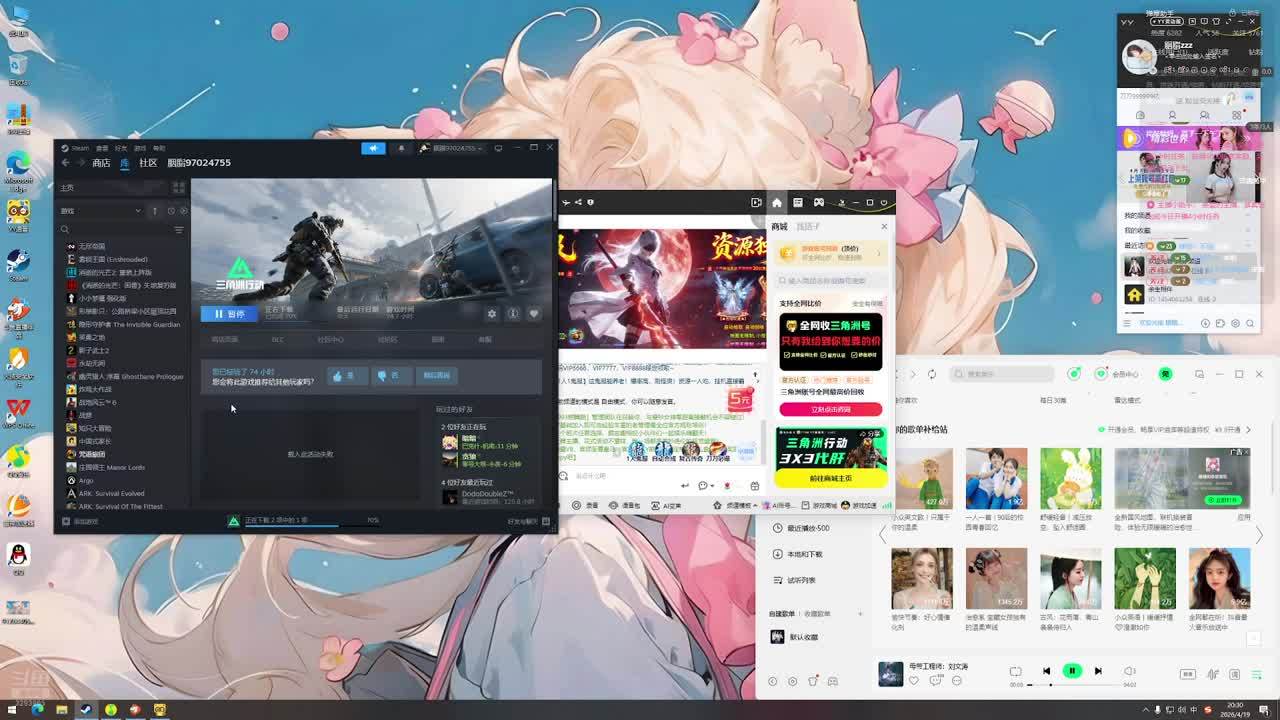Open the Steam notifications bell
Screen dimensions: 1280x720
[x=401, y=148]
